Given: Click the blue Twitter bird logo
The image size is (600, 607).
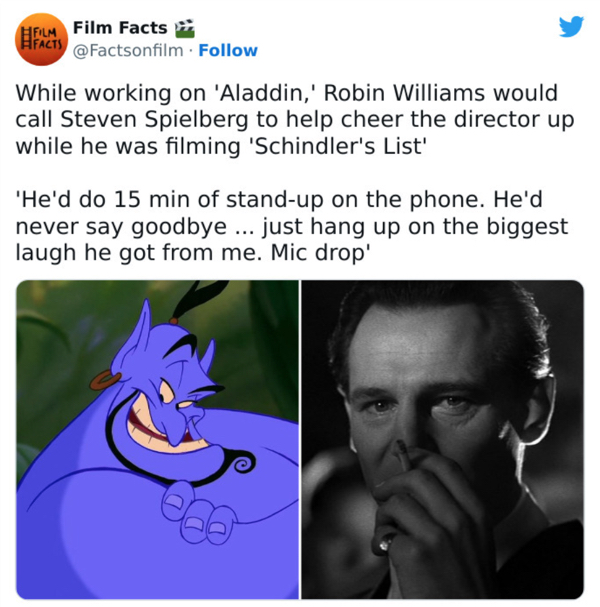Looking at the screenshot, I should click(571, 26).
